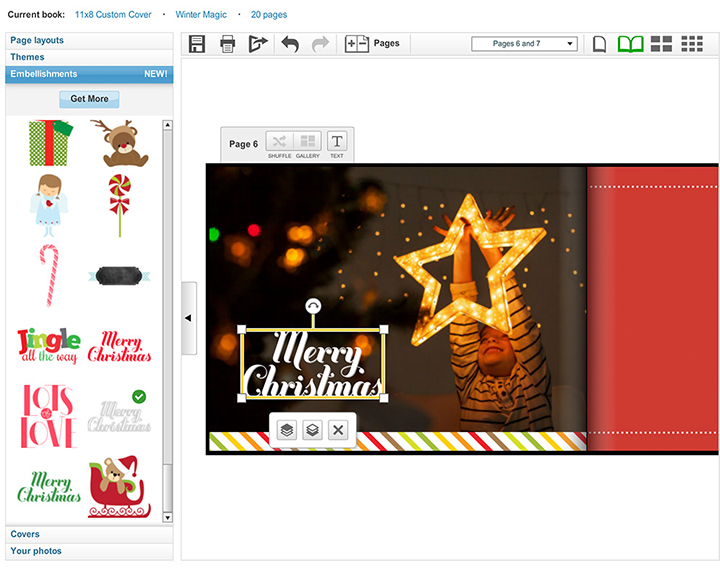
Task: Select the candy cane embellishment
Action: coord(49,276)
